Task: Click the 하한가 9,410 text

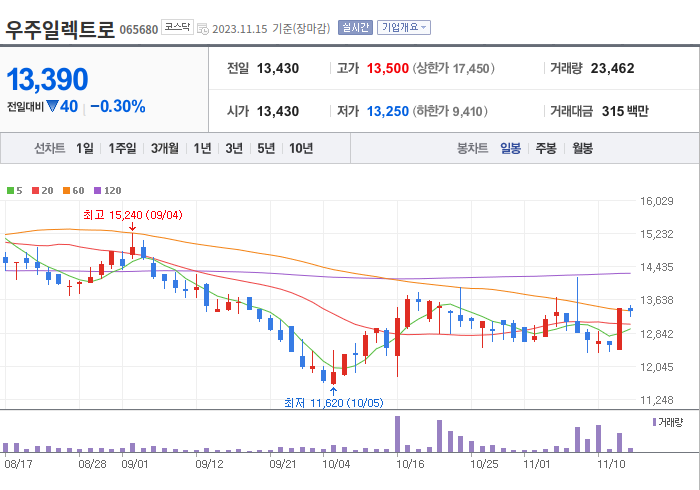Action: point(450,111)
